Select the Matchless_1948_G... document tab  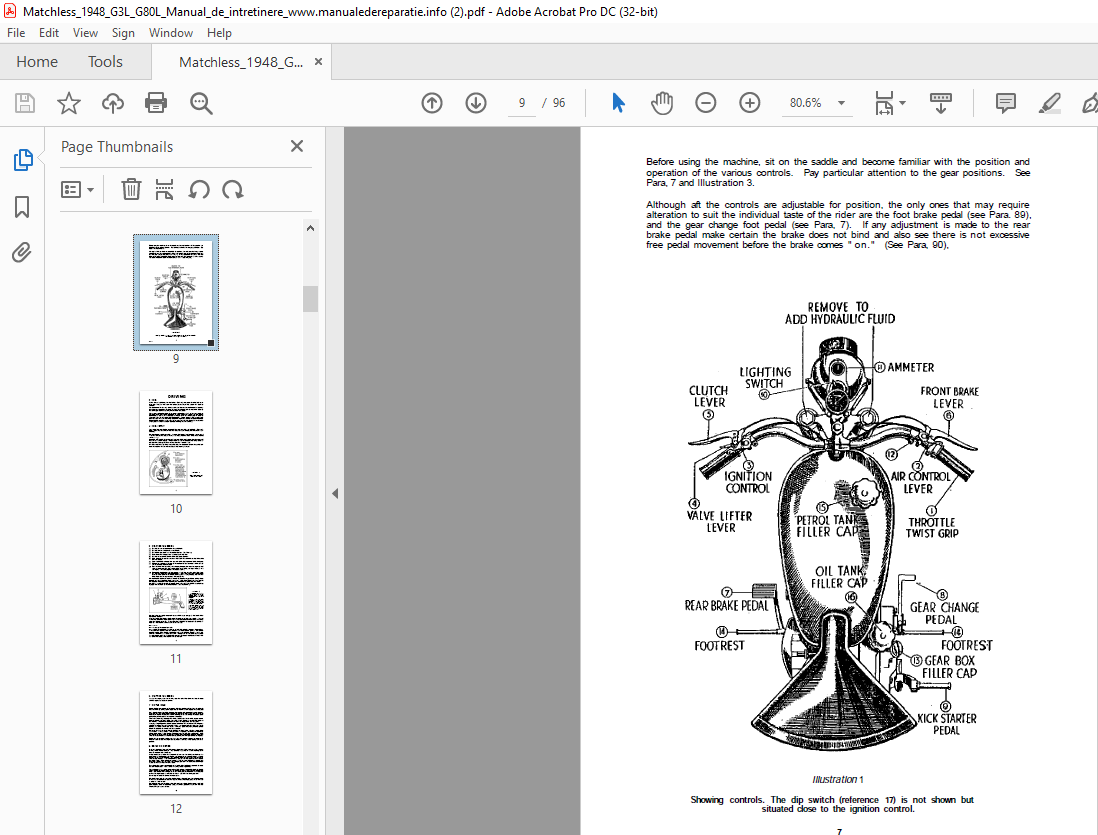coord(241,62)
